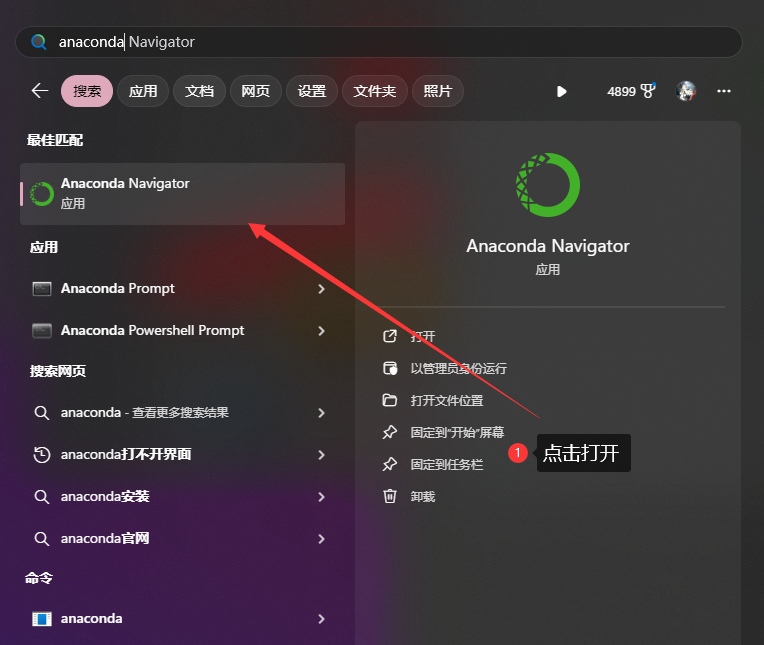The width and height of the screenshot is (764, 645).
Task: Expand chevron for anaconda安装
Action: (x=321, y=497)
